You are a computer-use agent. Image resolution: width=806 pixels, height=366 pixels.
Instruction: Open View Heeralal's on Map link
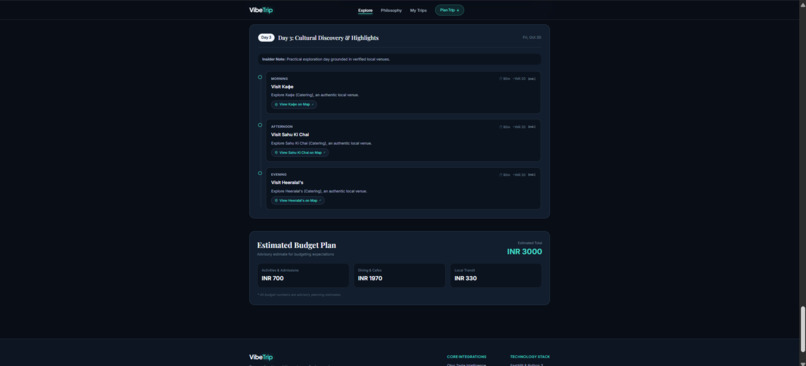(x=298, y=200)
